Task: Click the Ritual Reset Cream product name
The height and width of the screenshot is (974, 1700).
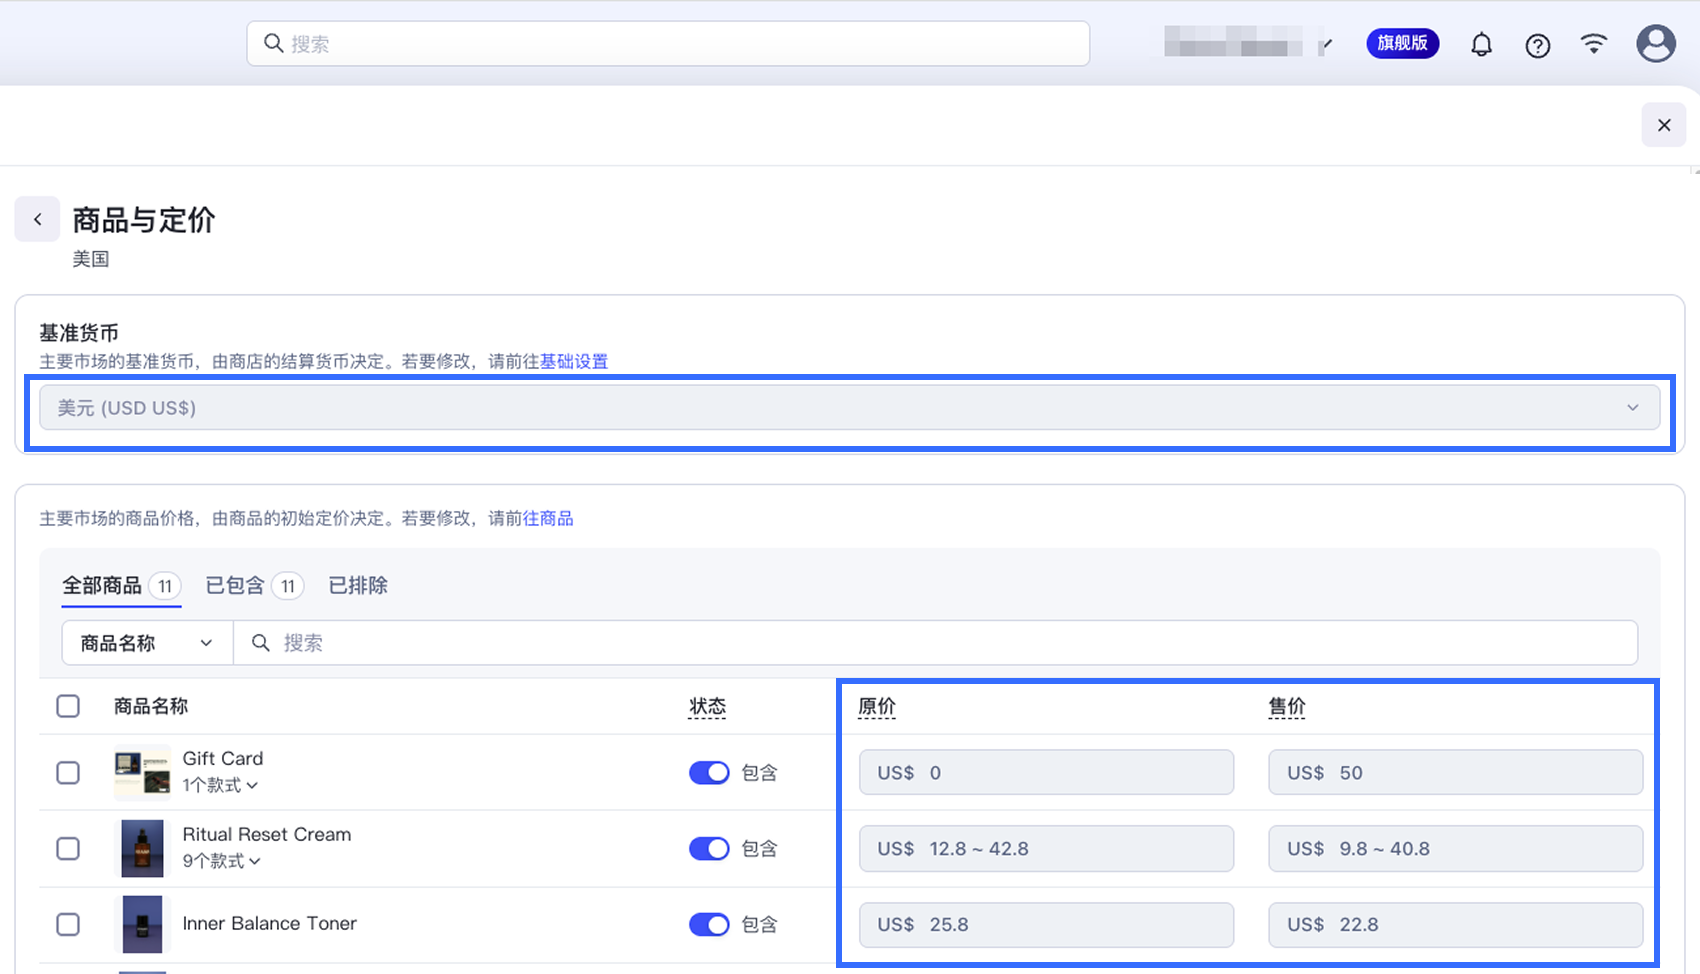Action: [x=267, y=834]
